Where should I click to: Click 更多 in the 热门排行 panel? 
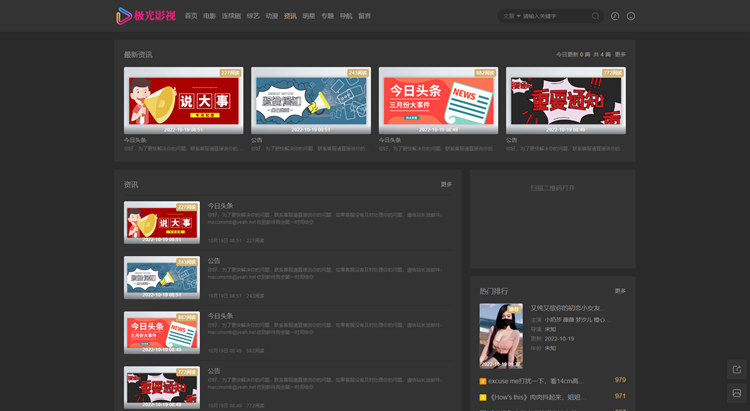pos(620,291)
